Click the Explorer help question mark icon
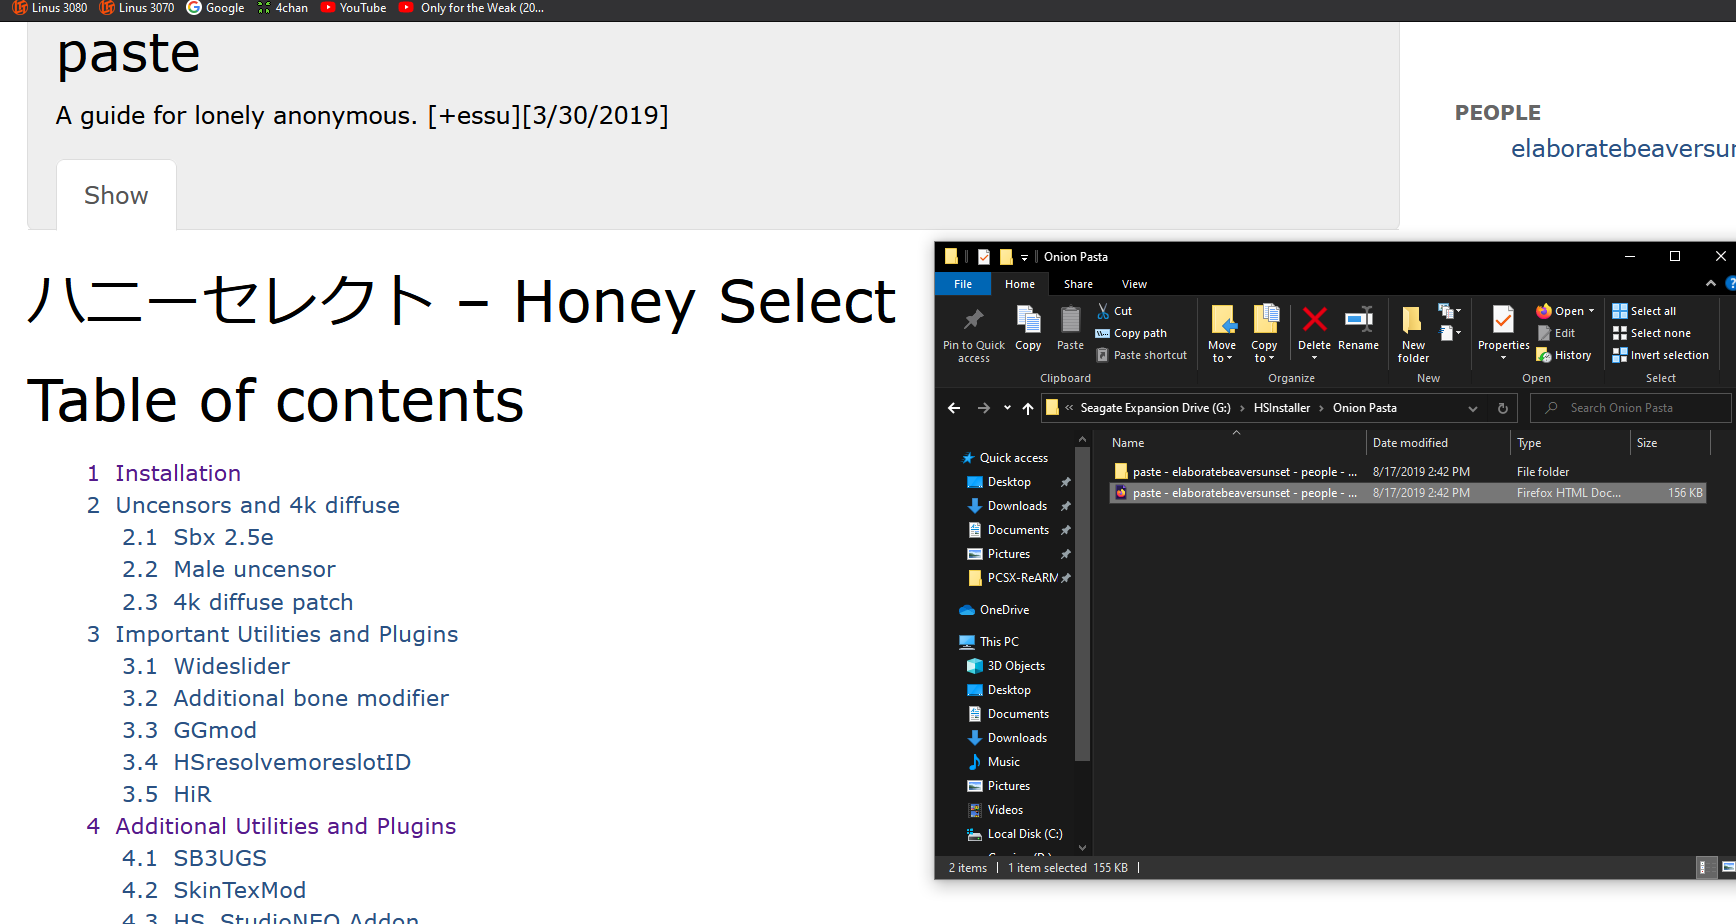Screen dimensions: 1736x924 click(1730, 283)
